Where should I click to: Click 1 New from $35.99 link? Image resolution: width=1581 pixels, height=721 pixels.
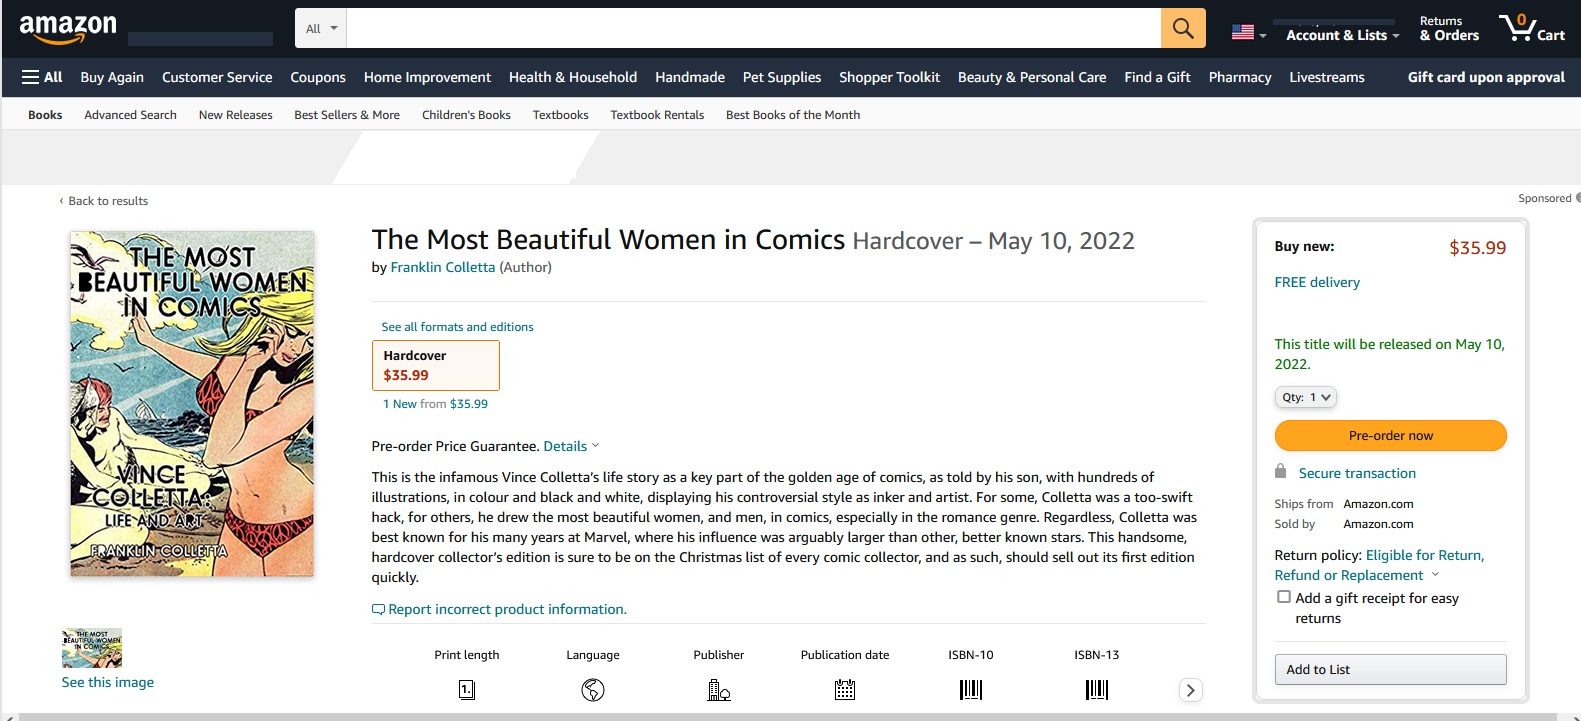click(x=435, y=404)
